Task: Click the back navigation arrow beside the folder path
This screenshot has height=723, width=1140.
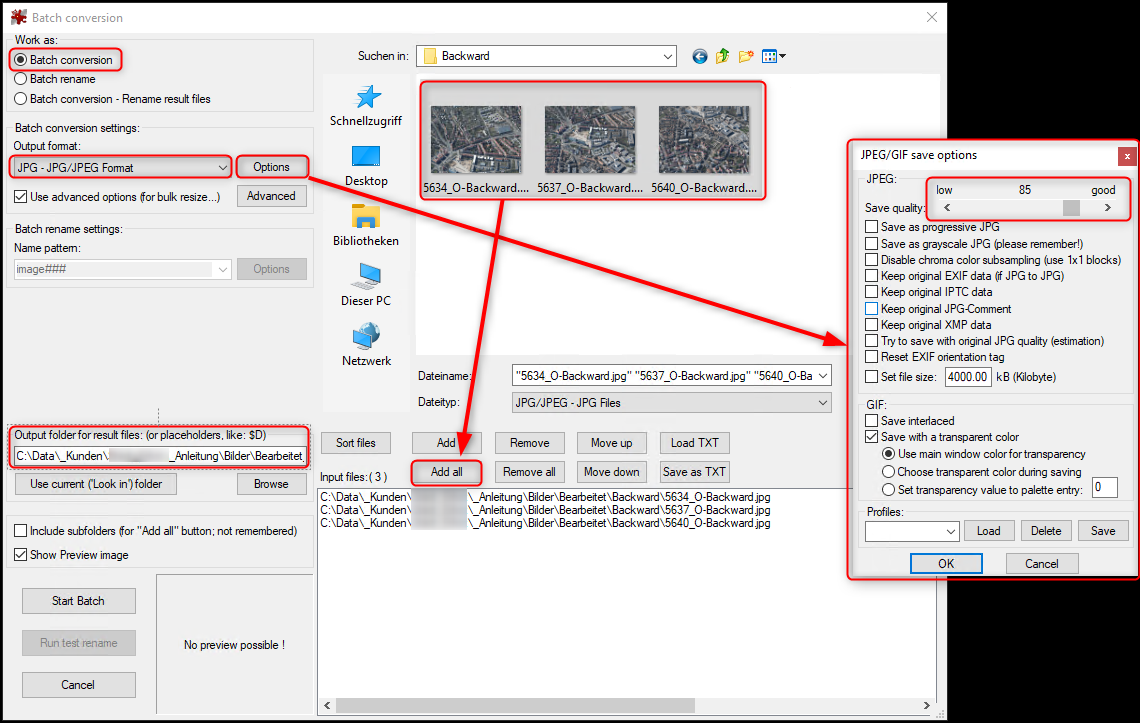Action: pos(699,56)
